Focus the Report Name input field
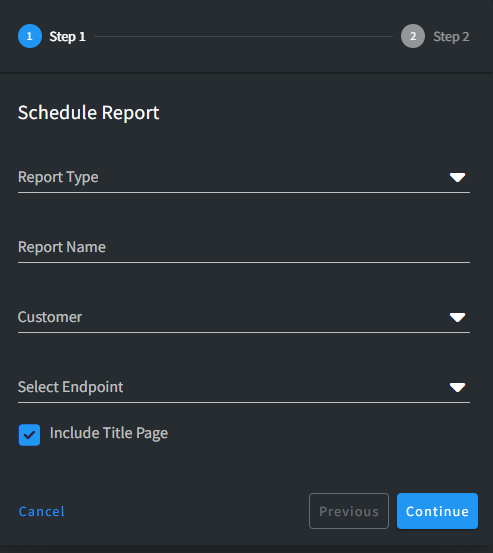The image size is (493, 553). (244, 248)
